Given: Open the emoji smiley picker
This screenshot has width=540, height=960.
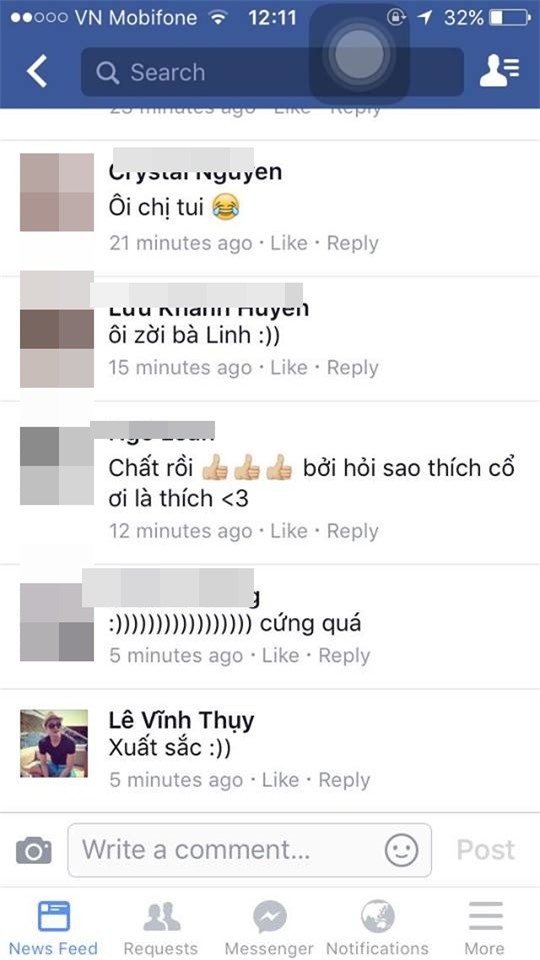Looking at the screenshot, I should 402,850.
